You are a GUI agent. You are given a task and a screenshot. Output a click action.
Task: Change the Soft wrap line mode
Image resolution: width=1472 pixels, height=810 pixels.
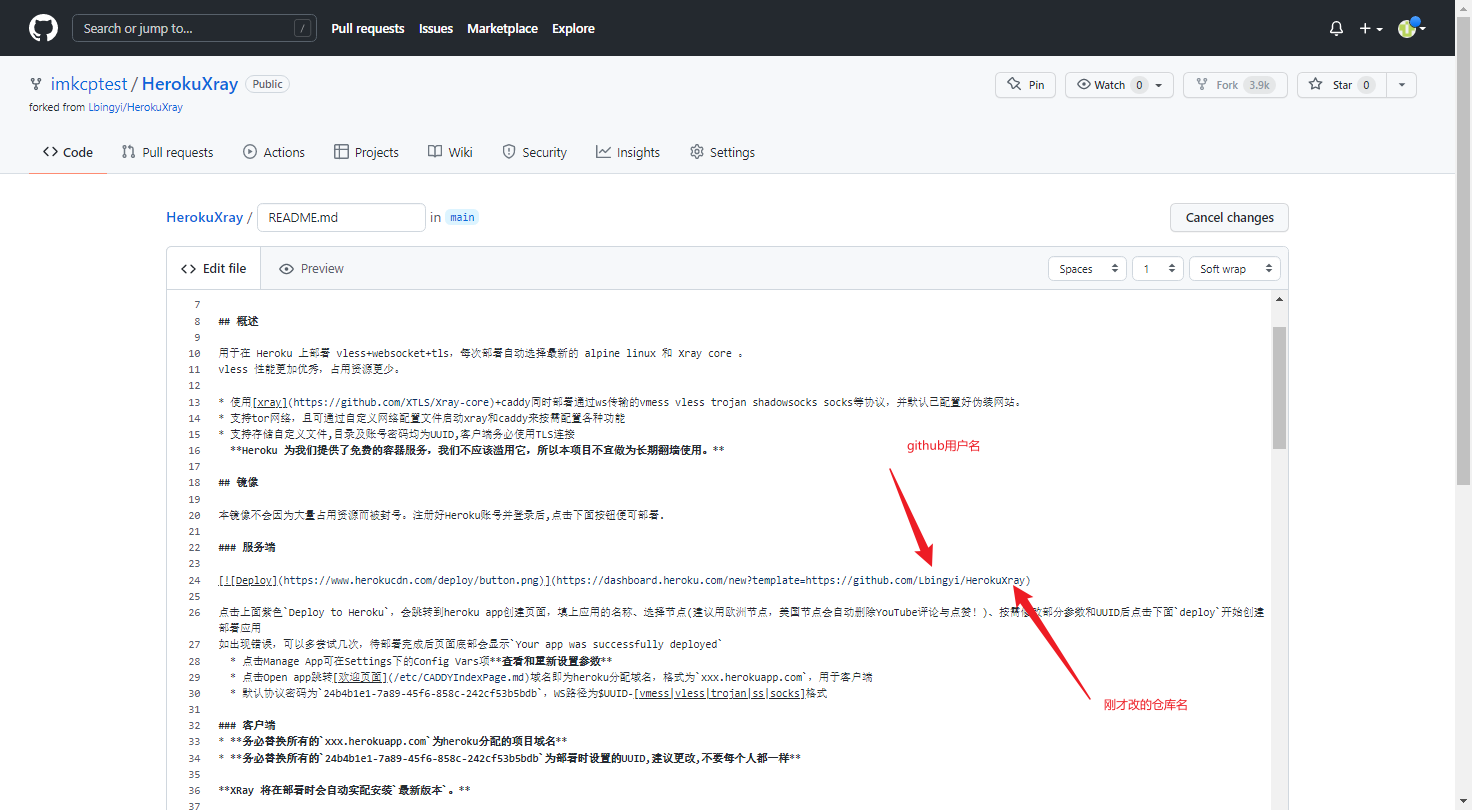1234,269
